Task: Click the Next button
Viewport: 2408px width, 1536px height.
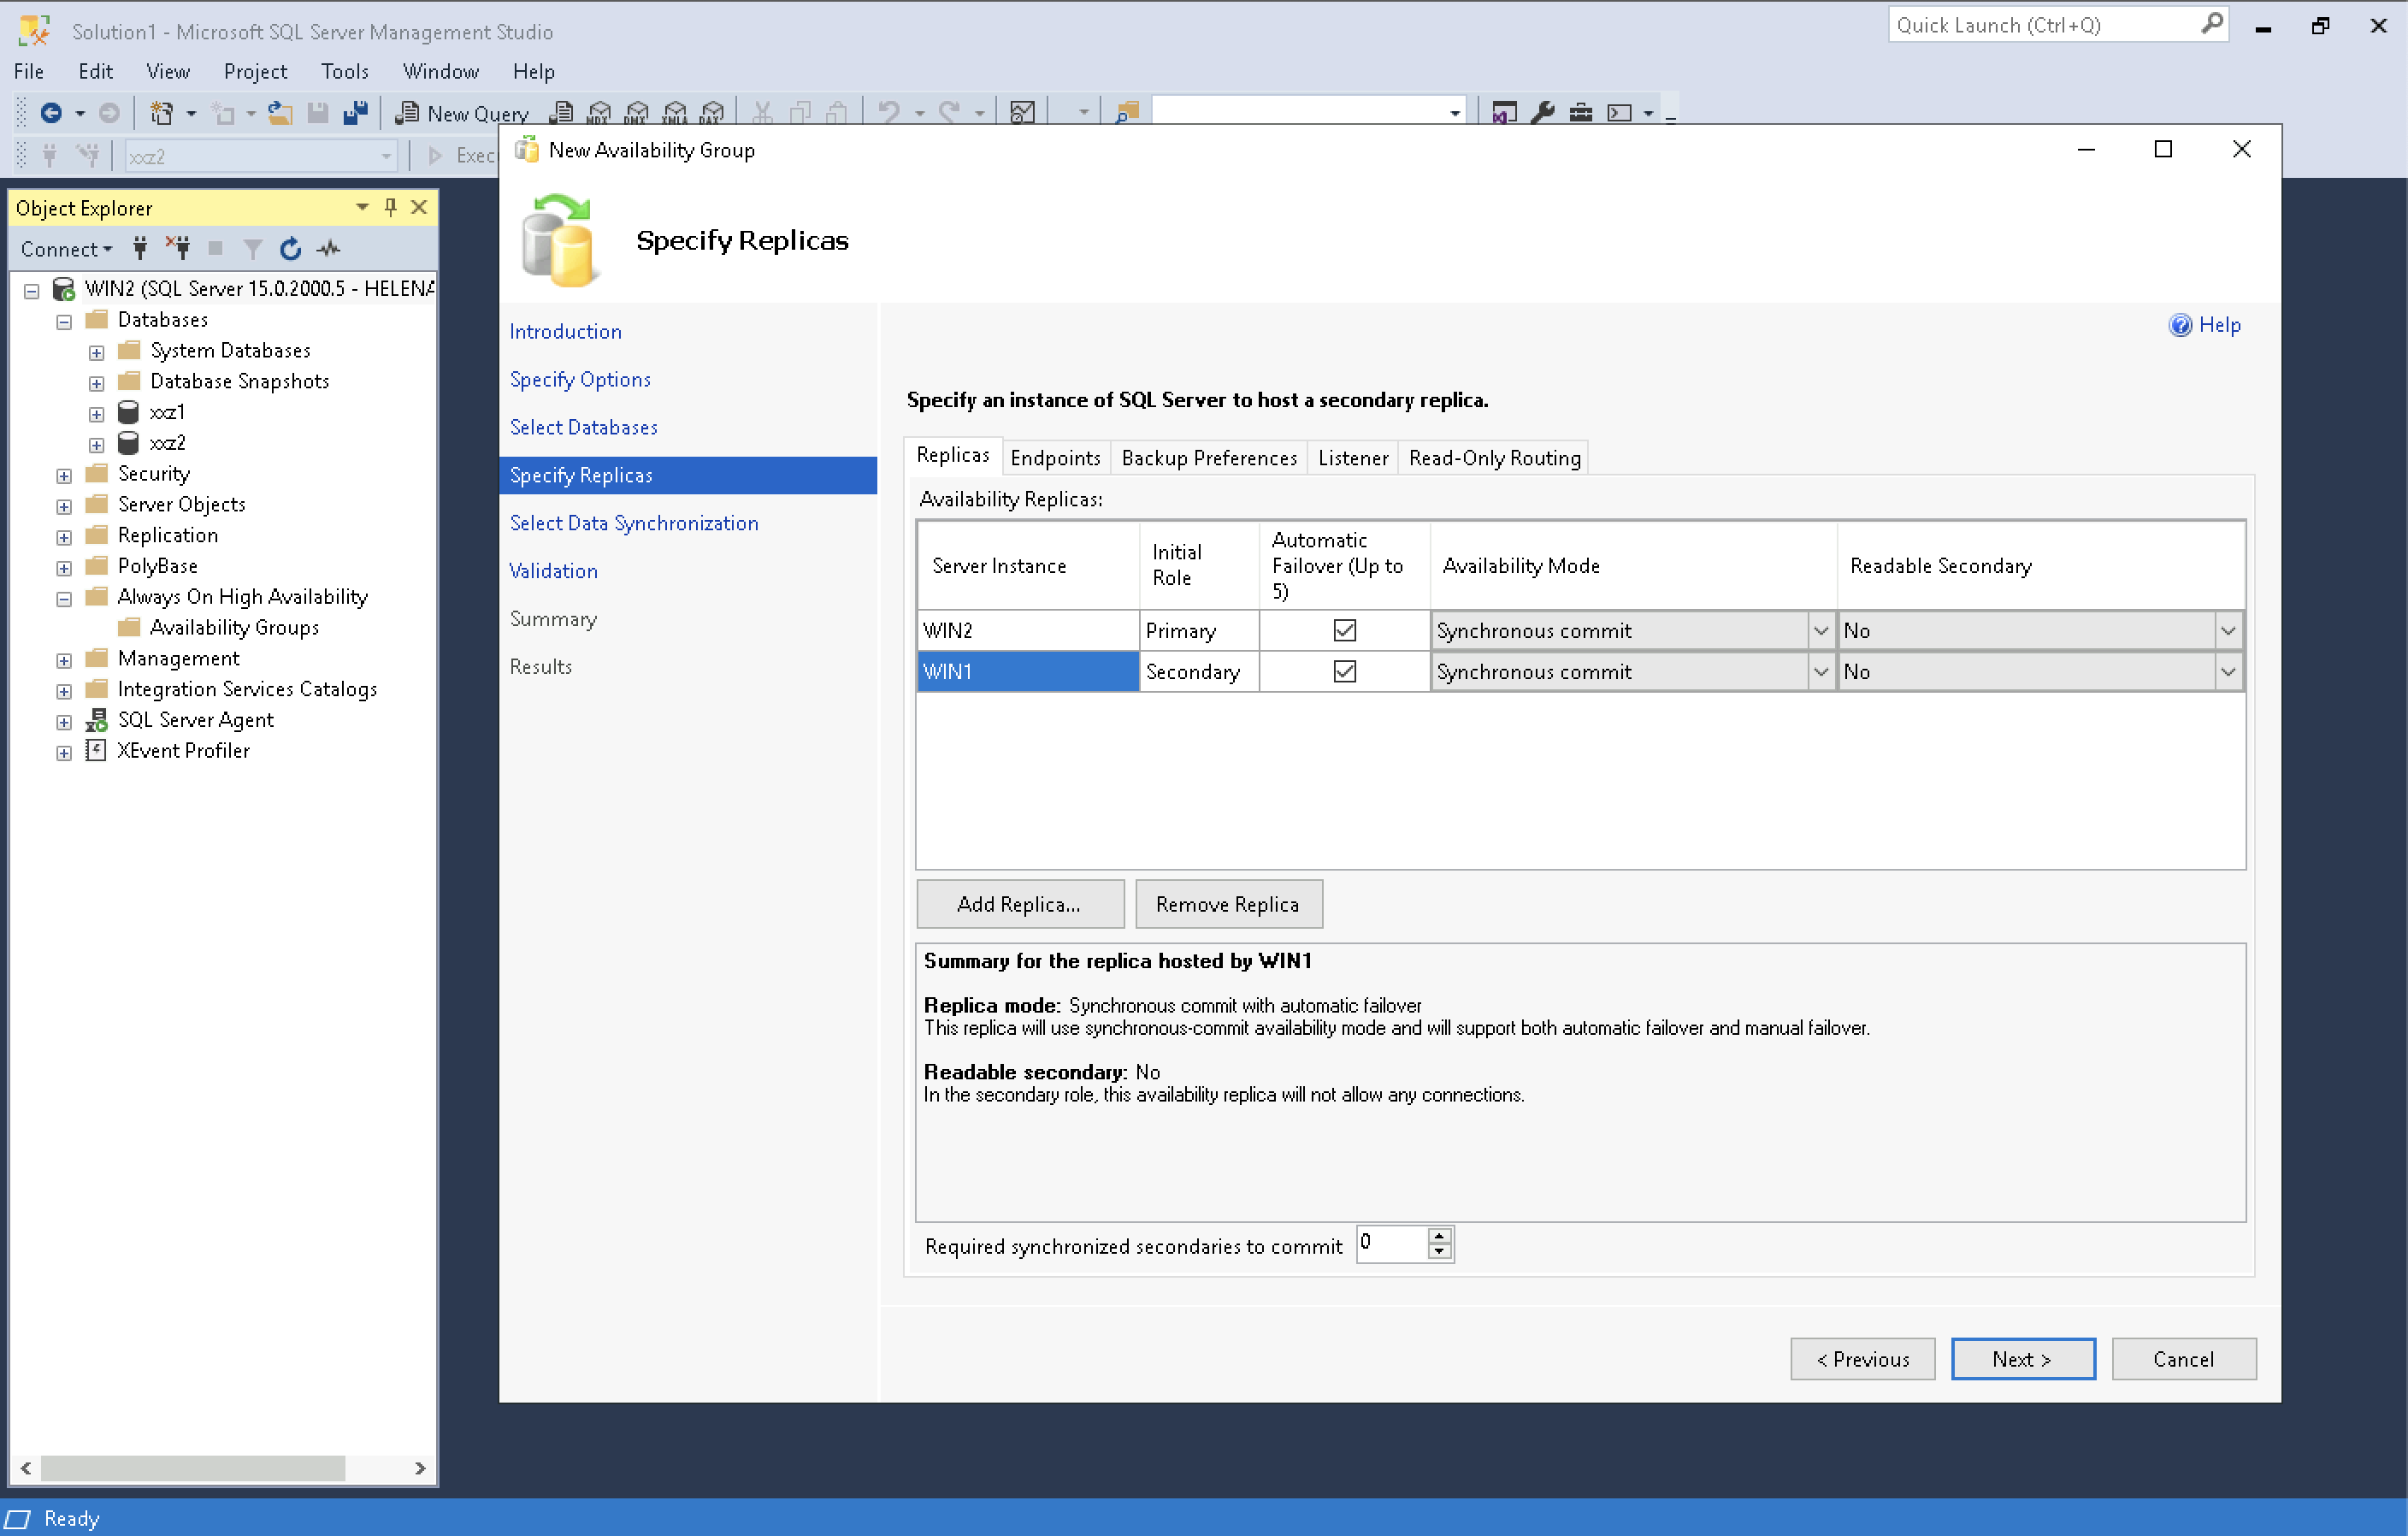Action: pos(2022,1359)
